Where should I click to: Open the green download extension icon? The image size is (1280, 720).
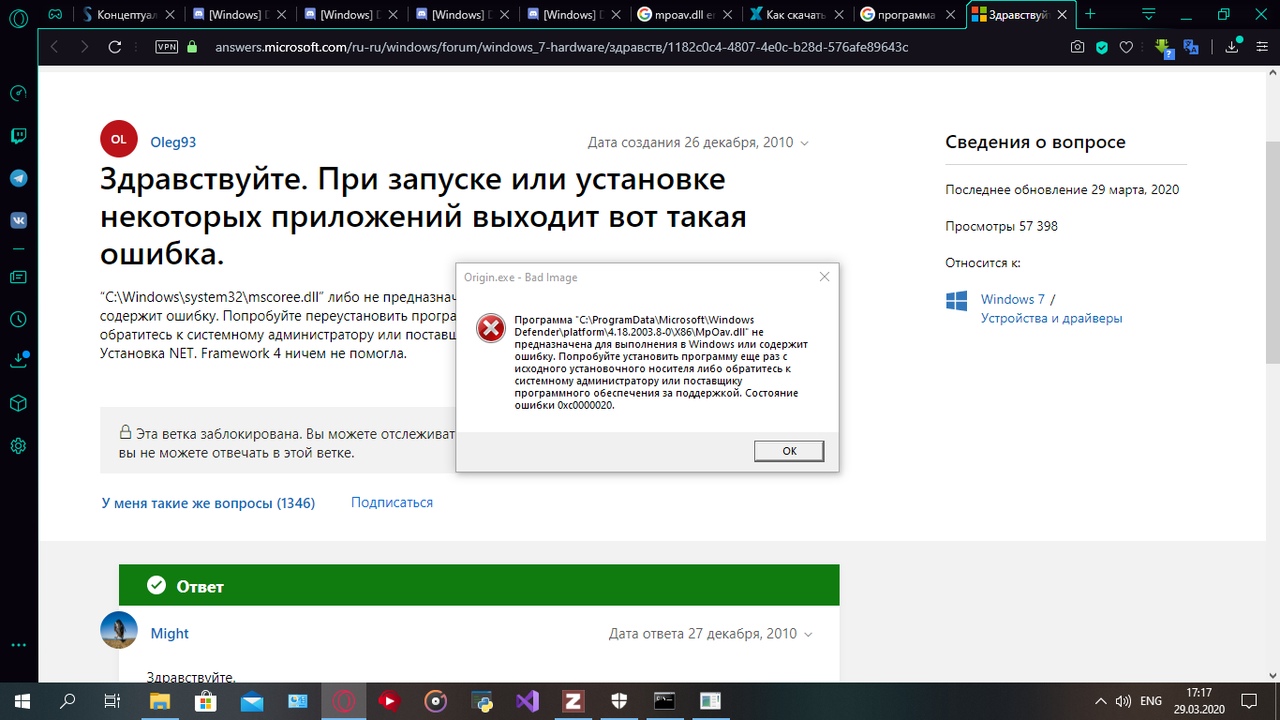click(1164, 47)
